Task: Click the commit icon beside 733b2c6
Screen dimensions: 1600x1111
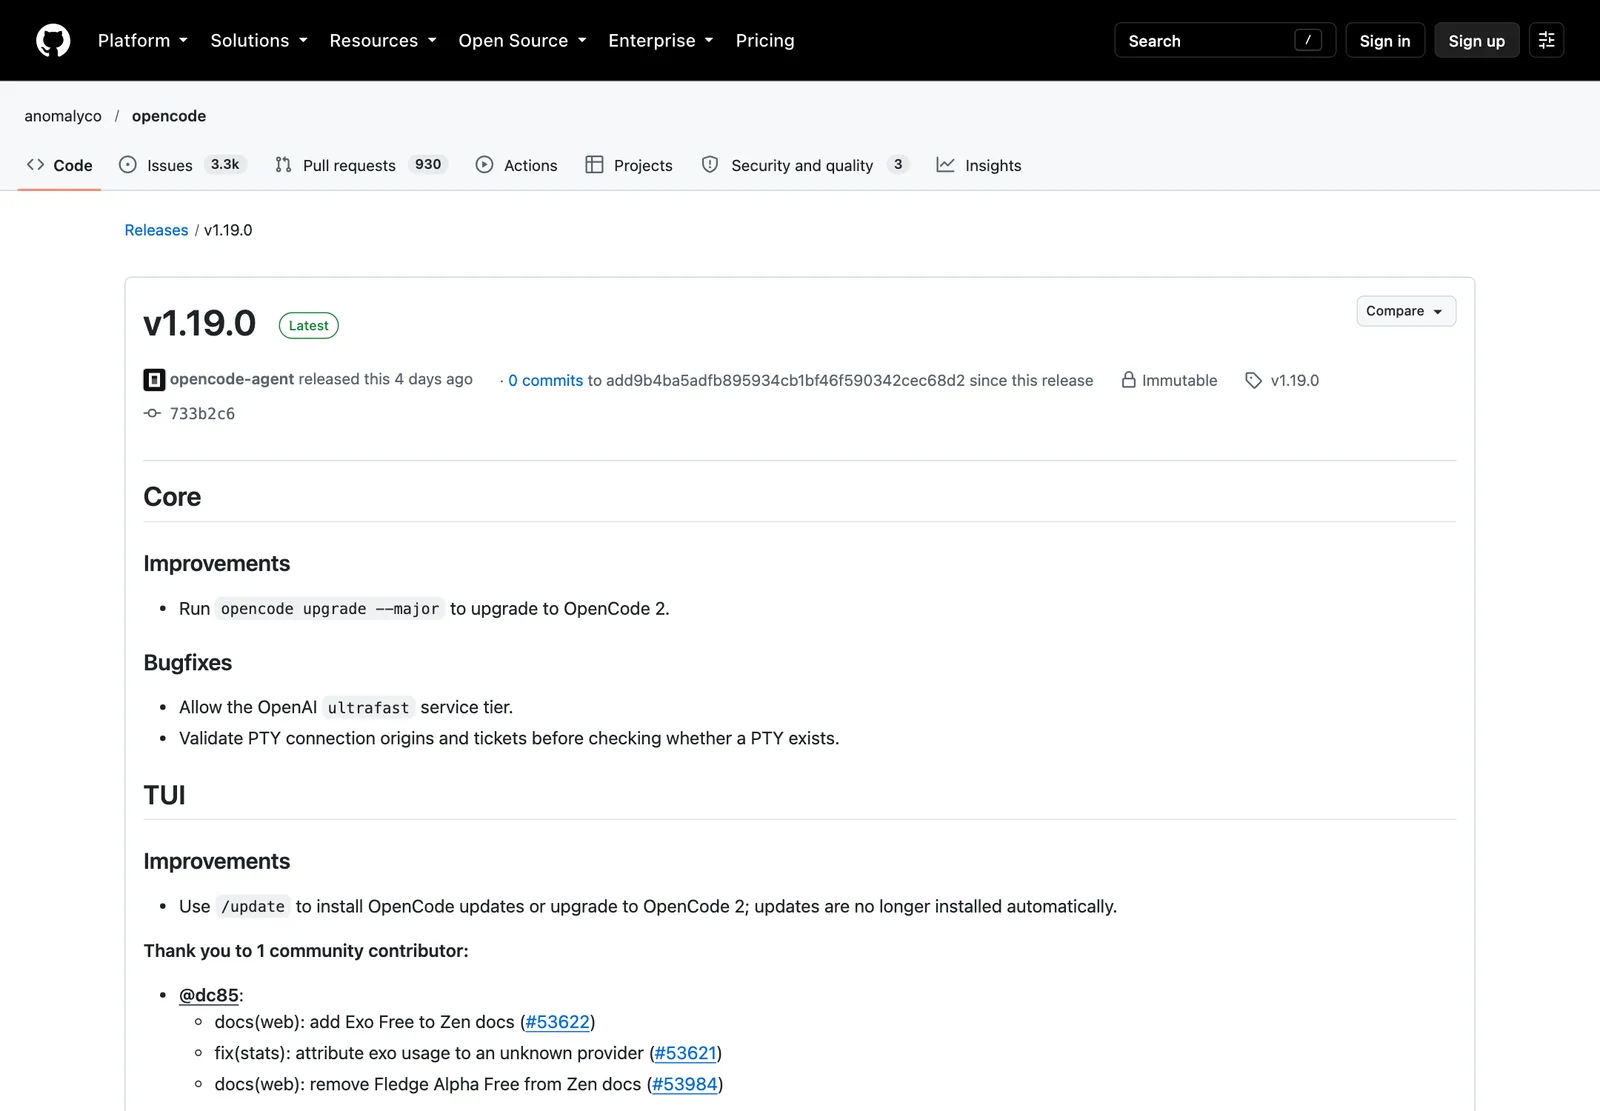Action: (x=152, y=413)
